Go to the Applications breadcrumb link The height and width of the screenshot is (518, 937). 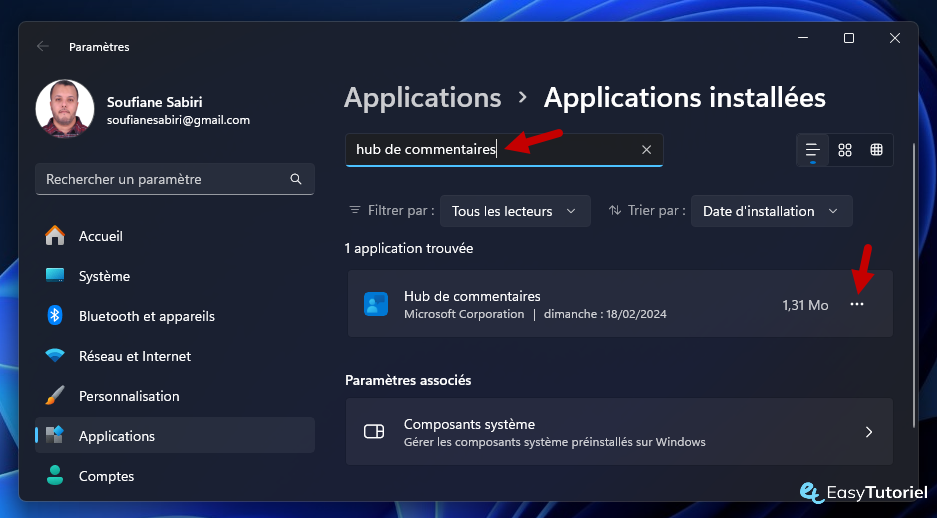tap(422, 98)
